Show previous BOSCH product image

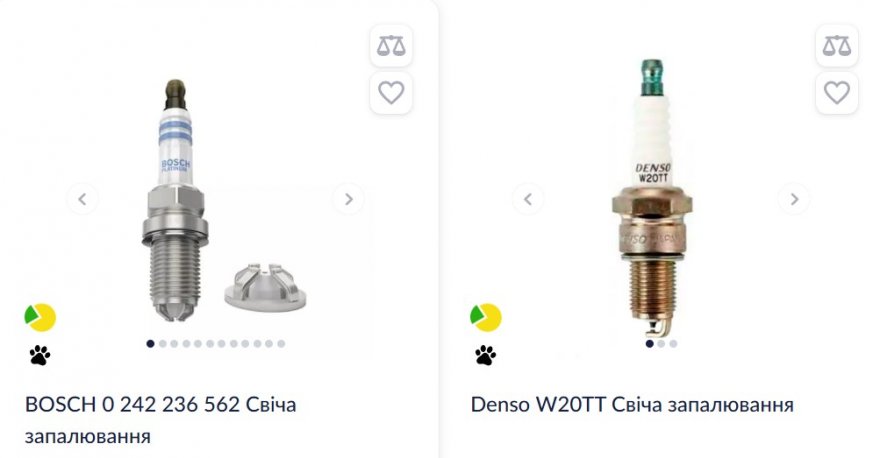click(x=82, y=199)
